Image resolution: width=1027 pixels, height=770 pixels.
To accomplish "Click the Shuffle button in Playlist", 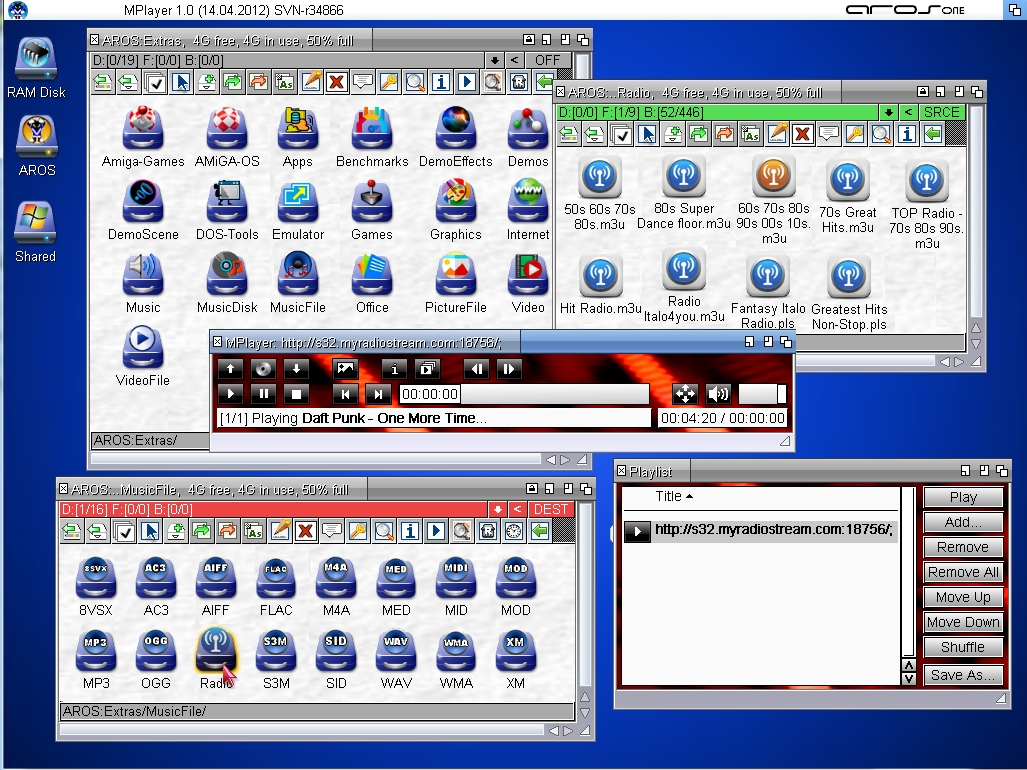I will 962,647.
